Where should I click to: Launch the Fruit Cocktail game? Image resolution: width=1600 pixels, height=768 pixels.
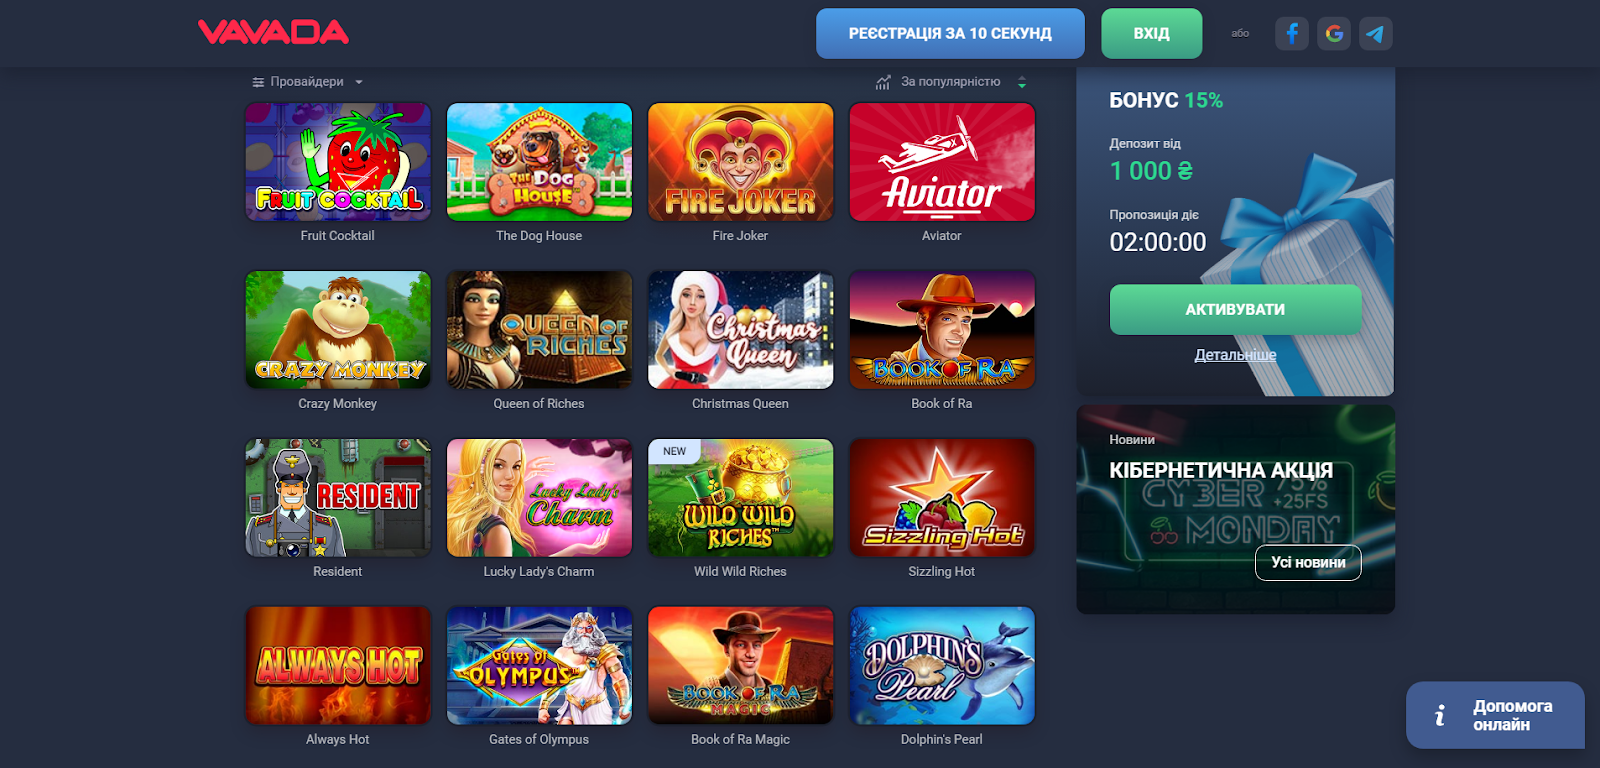(338, 162)
